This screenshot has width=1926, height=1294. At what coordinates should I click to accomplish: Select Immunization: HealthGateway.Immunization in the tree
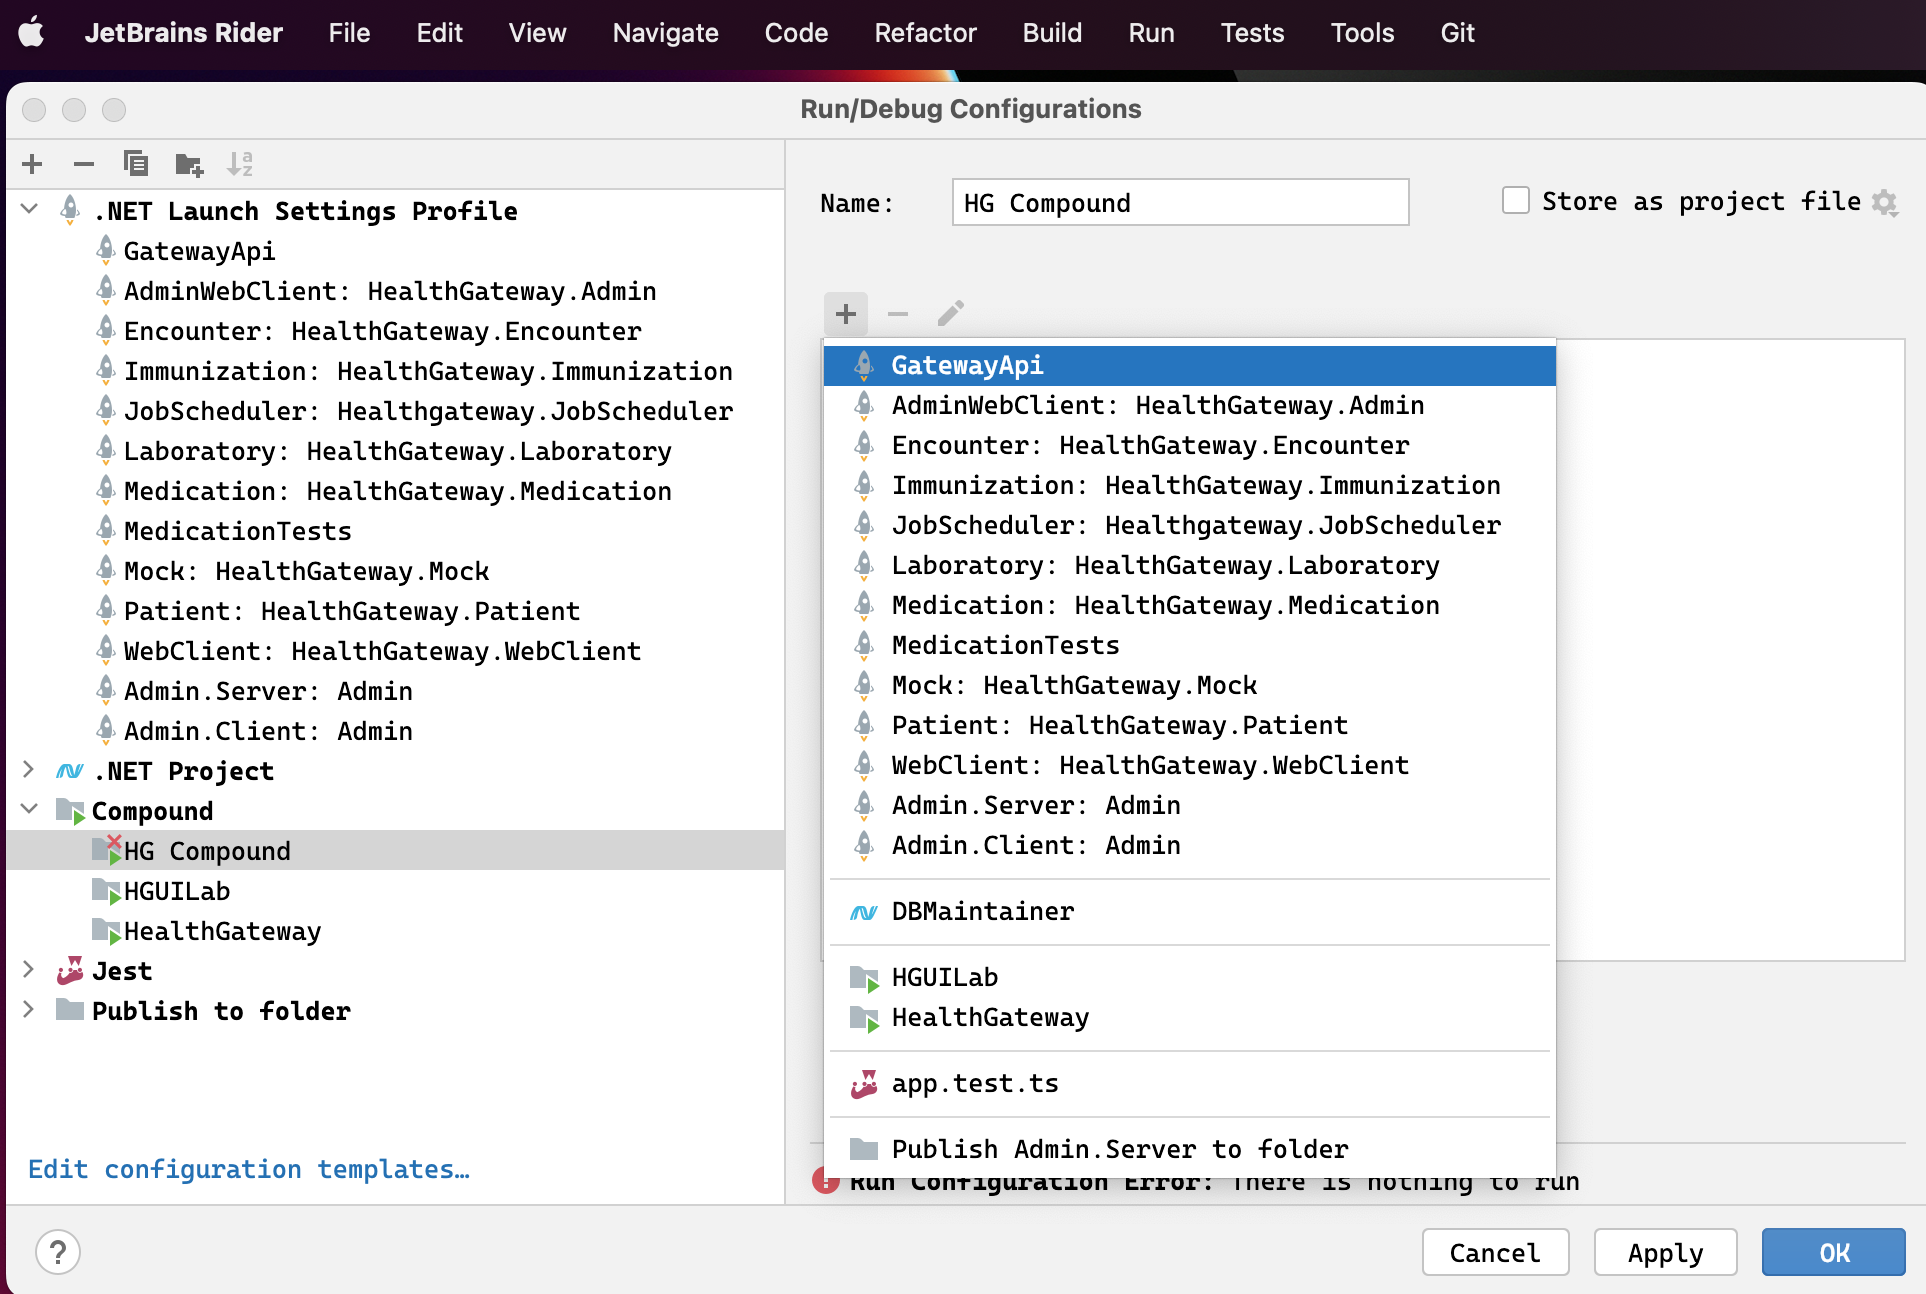pos(396,371)
